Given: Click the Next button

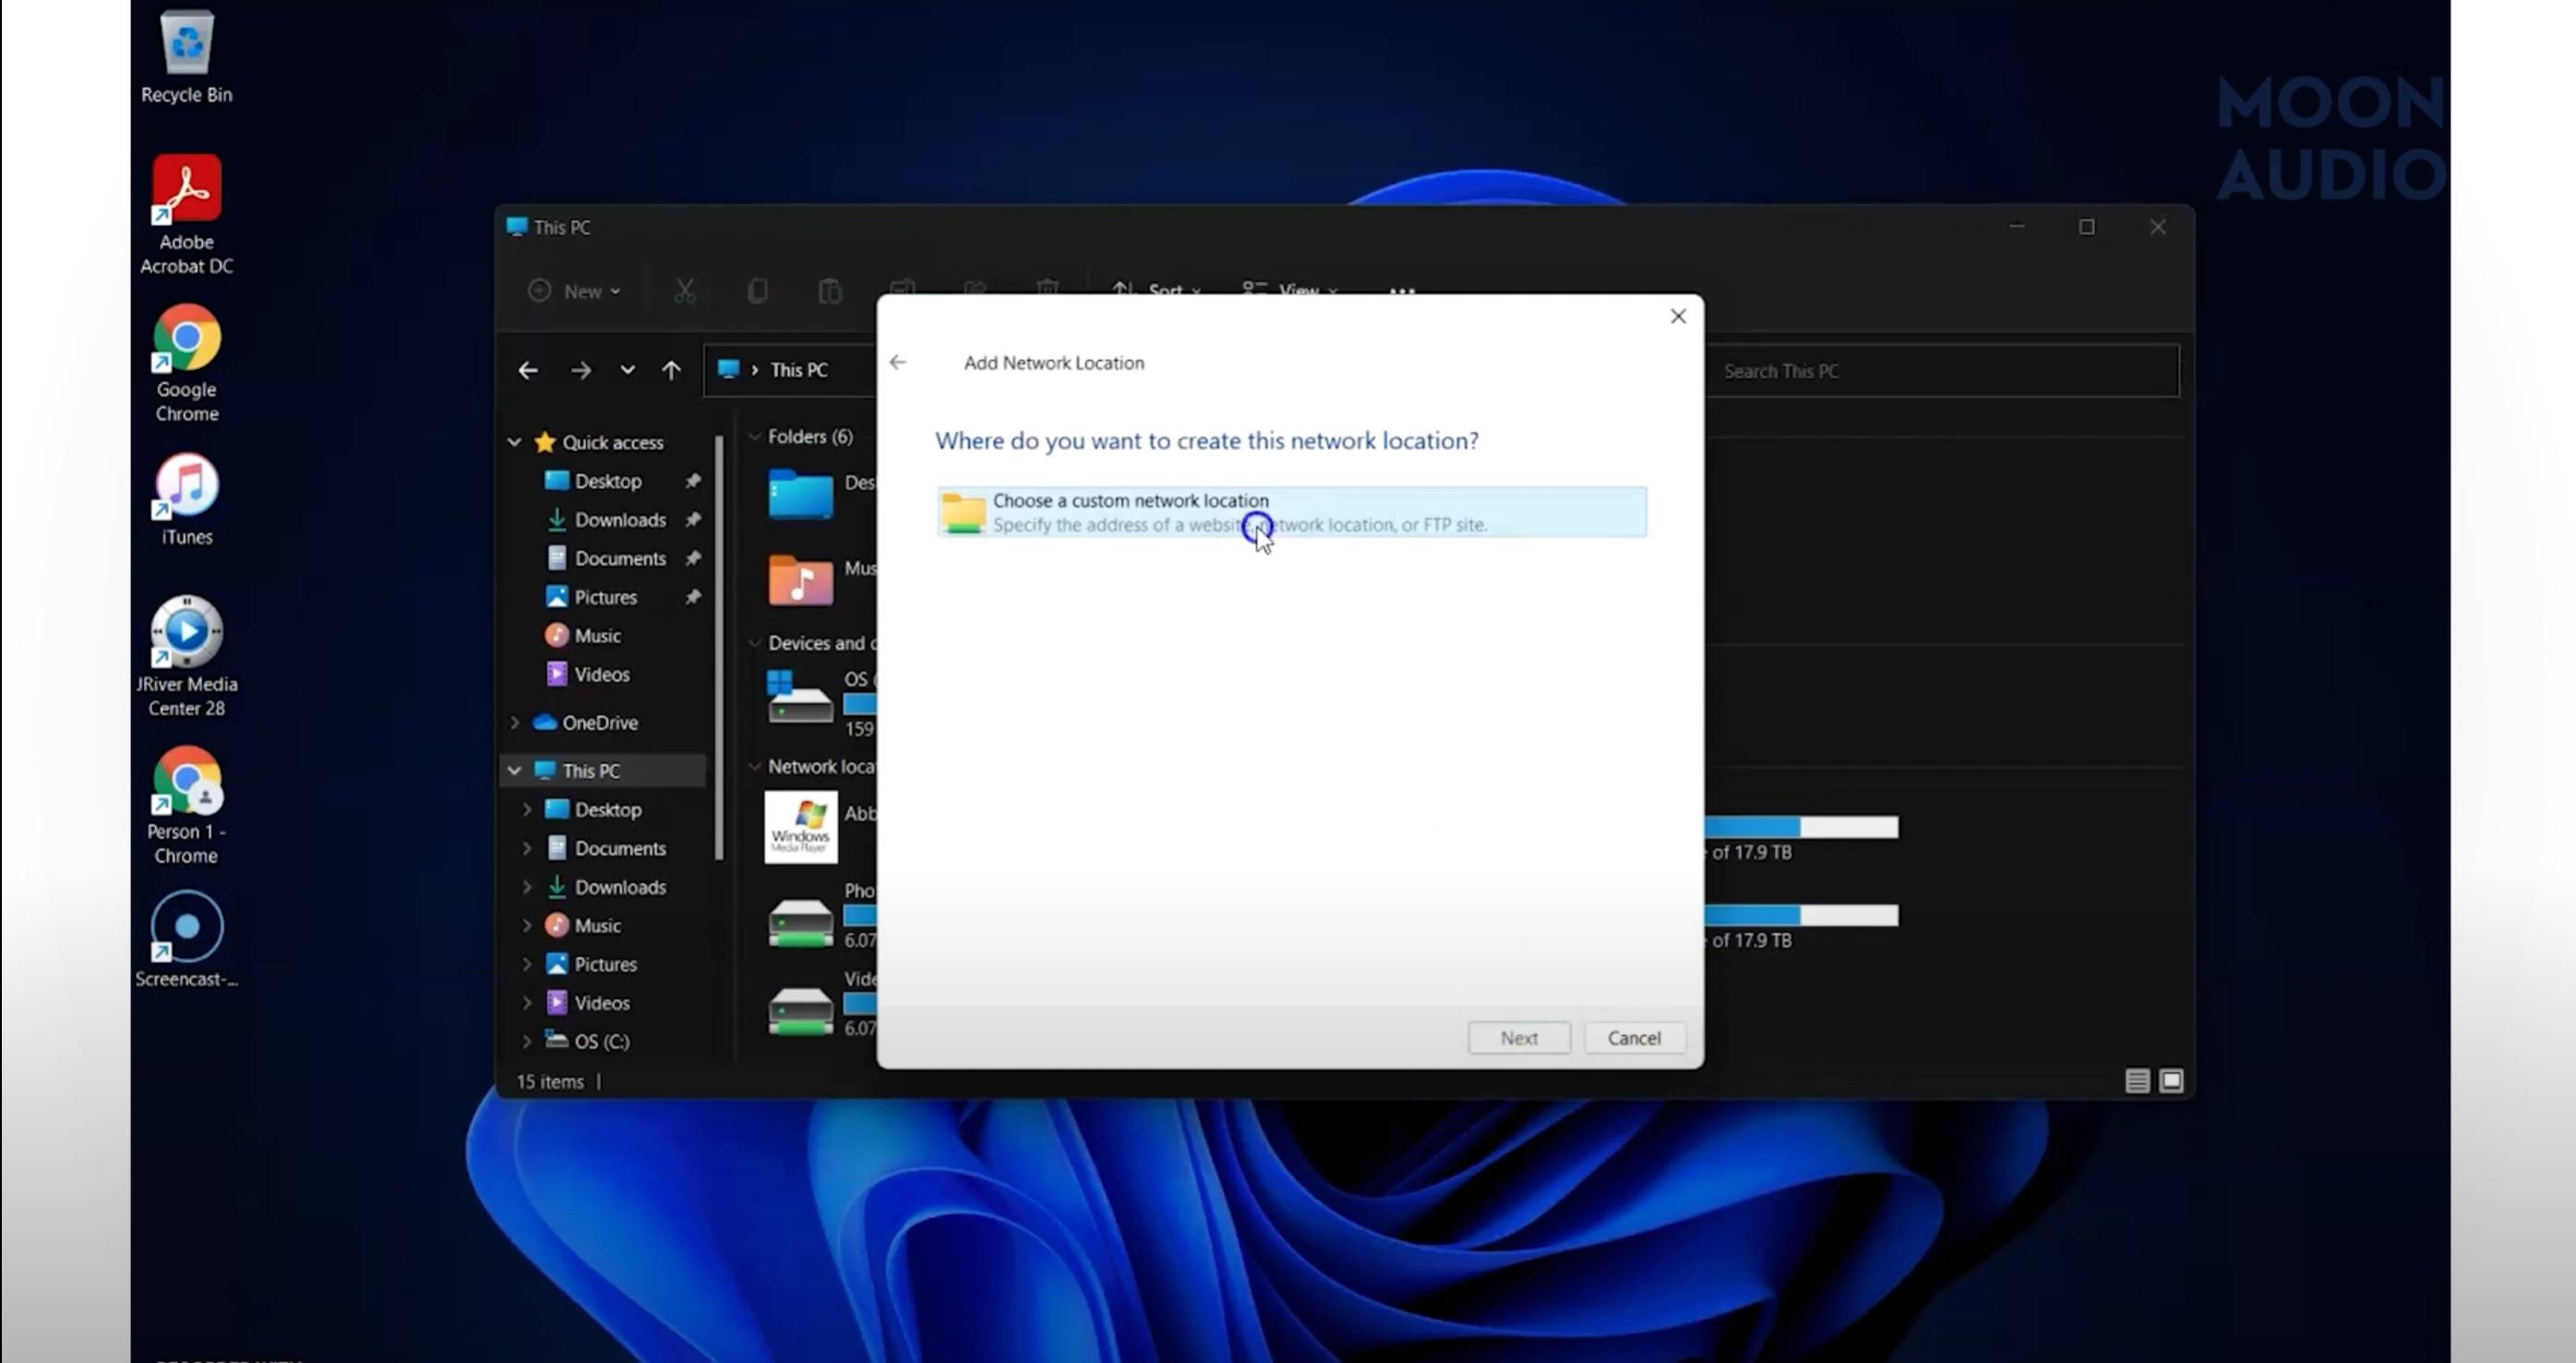Looking at the screenshot, I should tap(1518, 1037).
